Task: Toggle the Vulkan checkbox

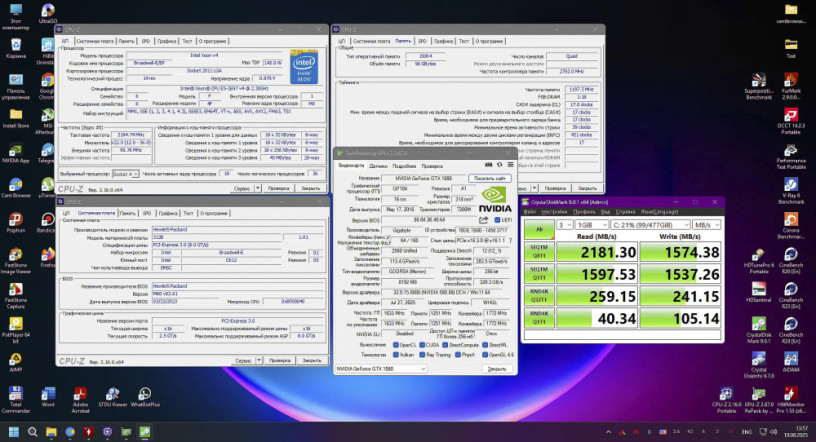Action: (396, 355)
